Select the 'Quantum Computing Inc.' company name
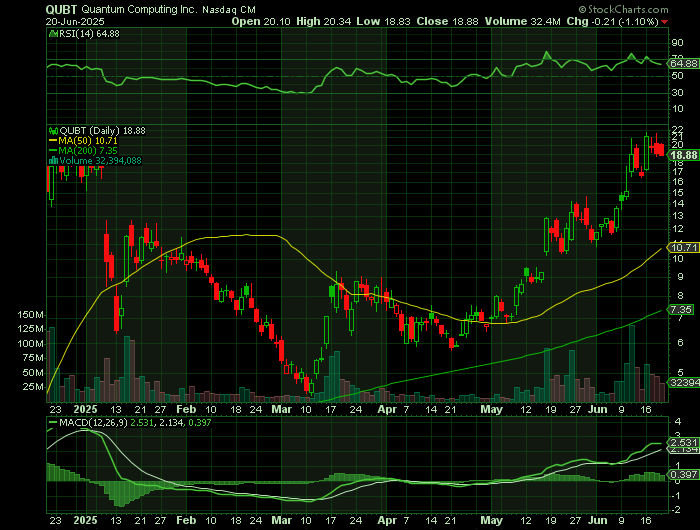 click(x=139, y=9)
